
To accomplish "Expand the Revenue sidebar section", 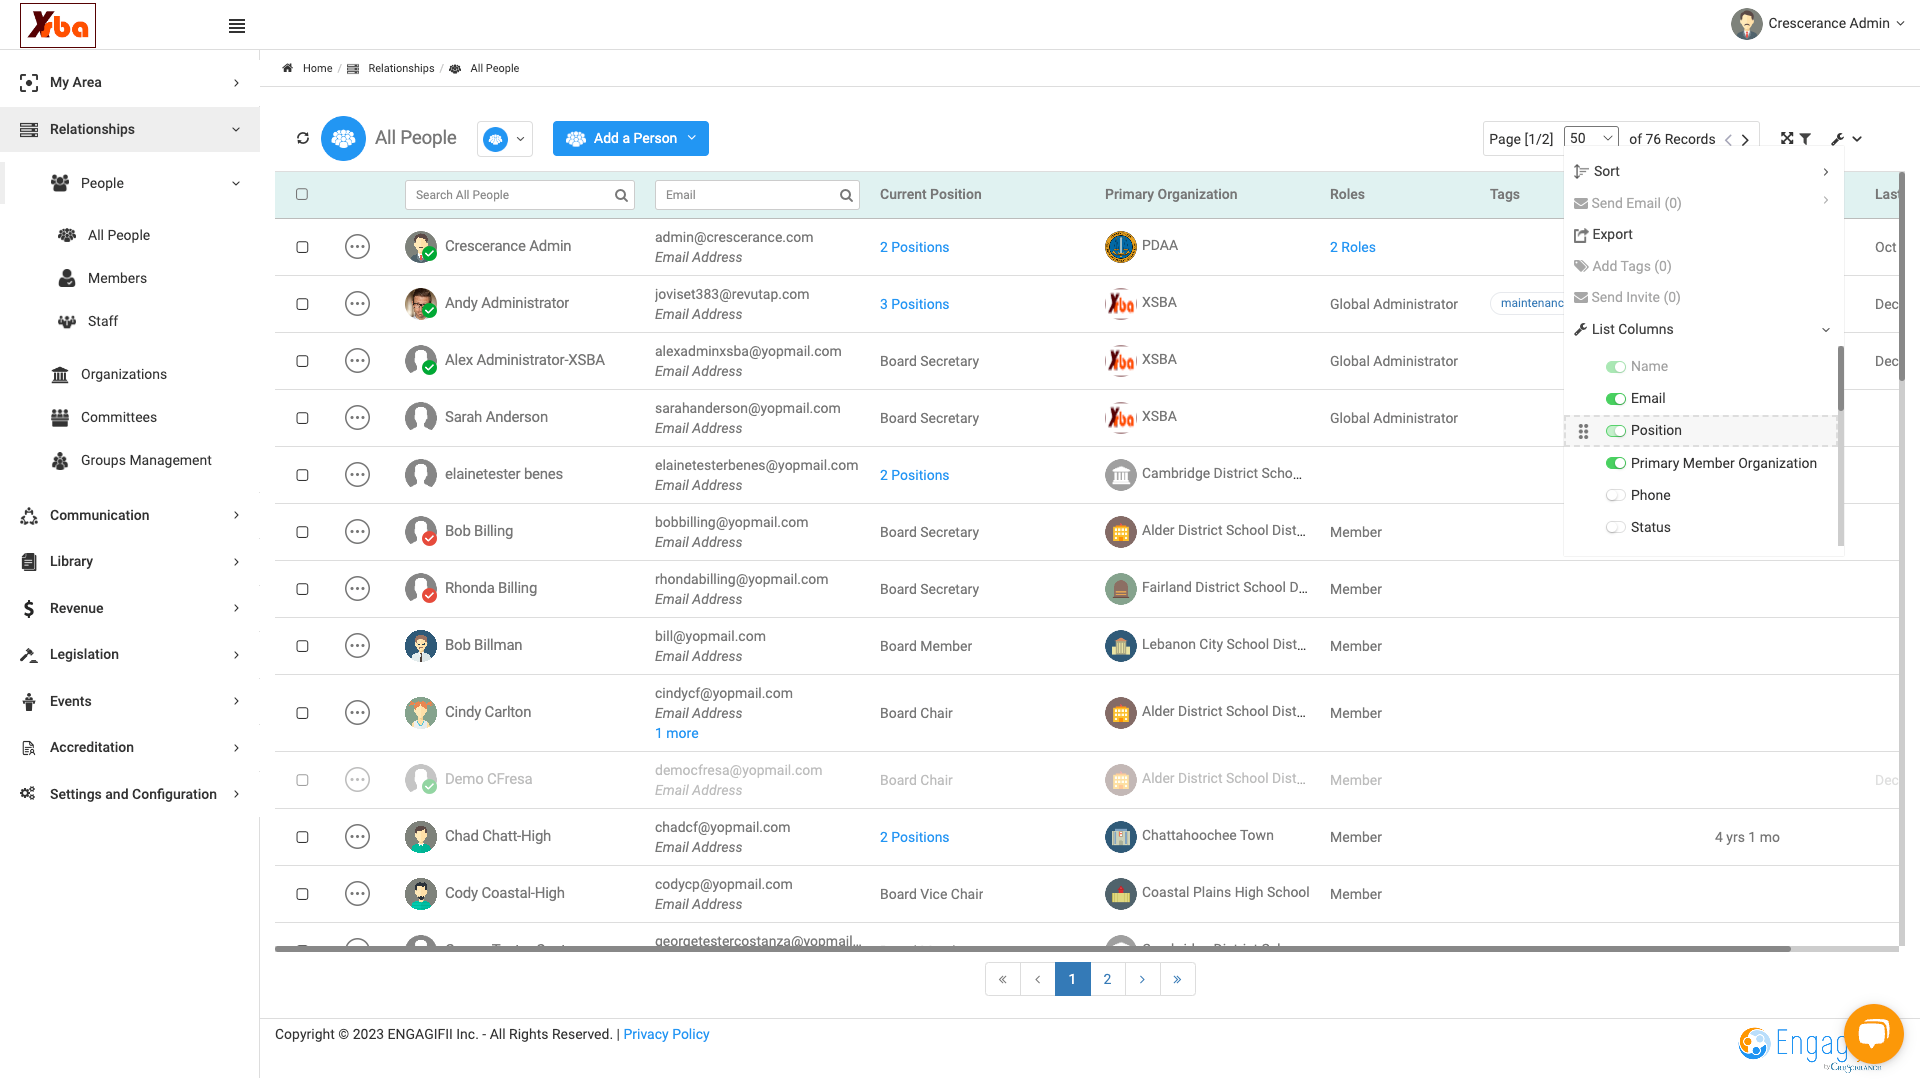I will point(130,608).
